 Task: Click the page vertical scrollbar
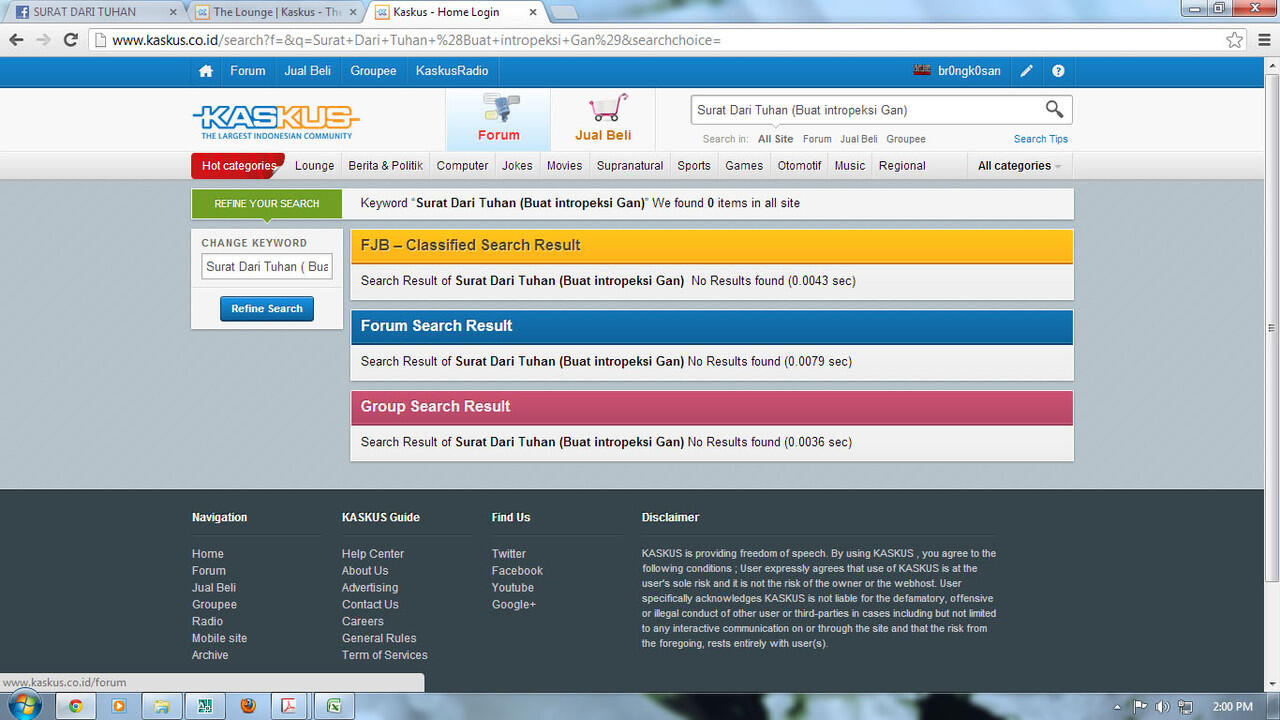coord(1271,327)
